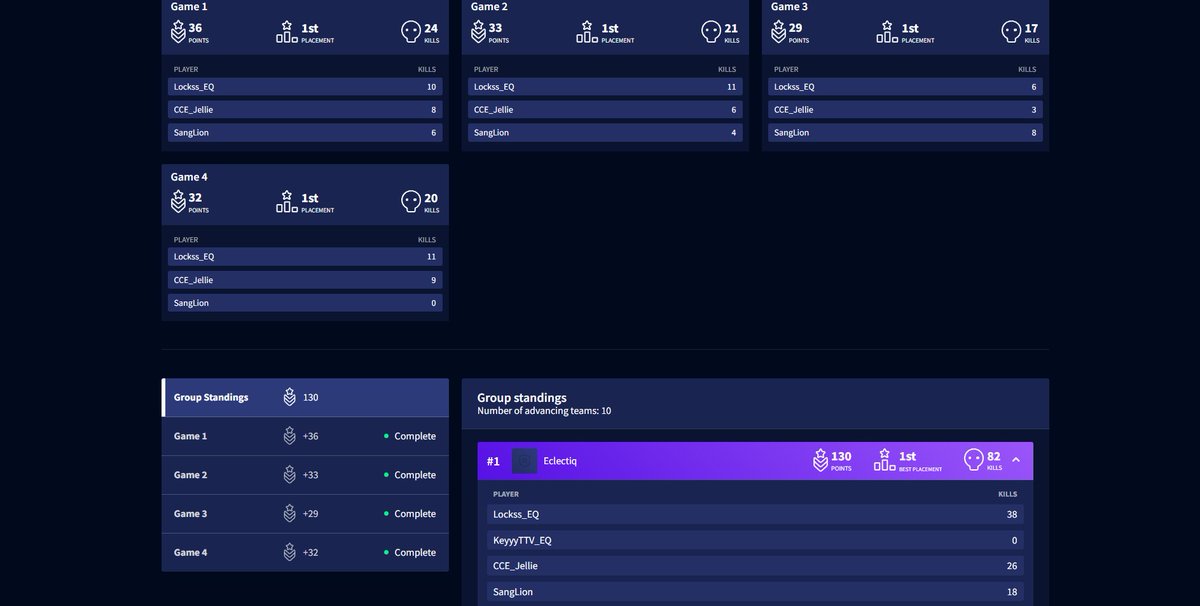Click the Eclectiq team logo

pos(524,461)
